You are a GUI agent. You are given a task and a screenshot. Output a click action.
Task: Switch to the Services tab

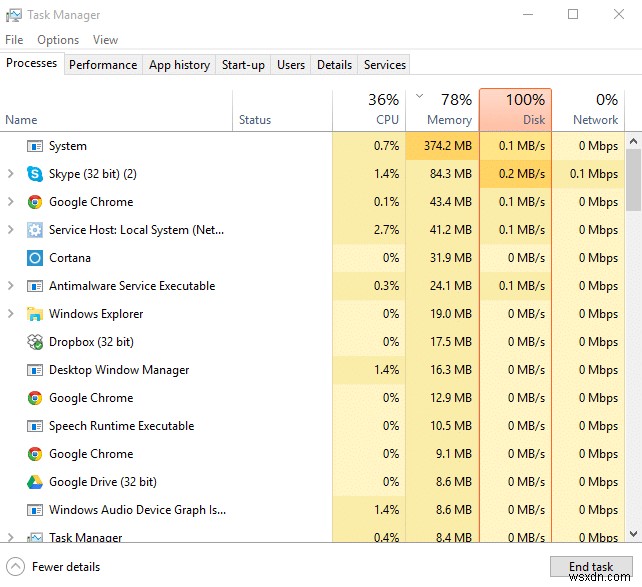384,65
